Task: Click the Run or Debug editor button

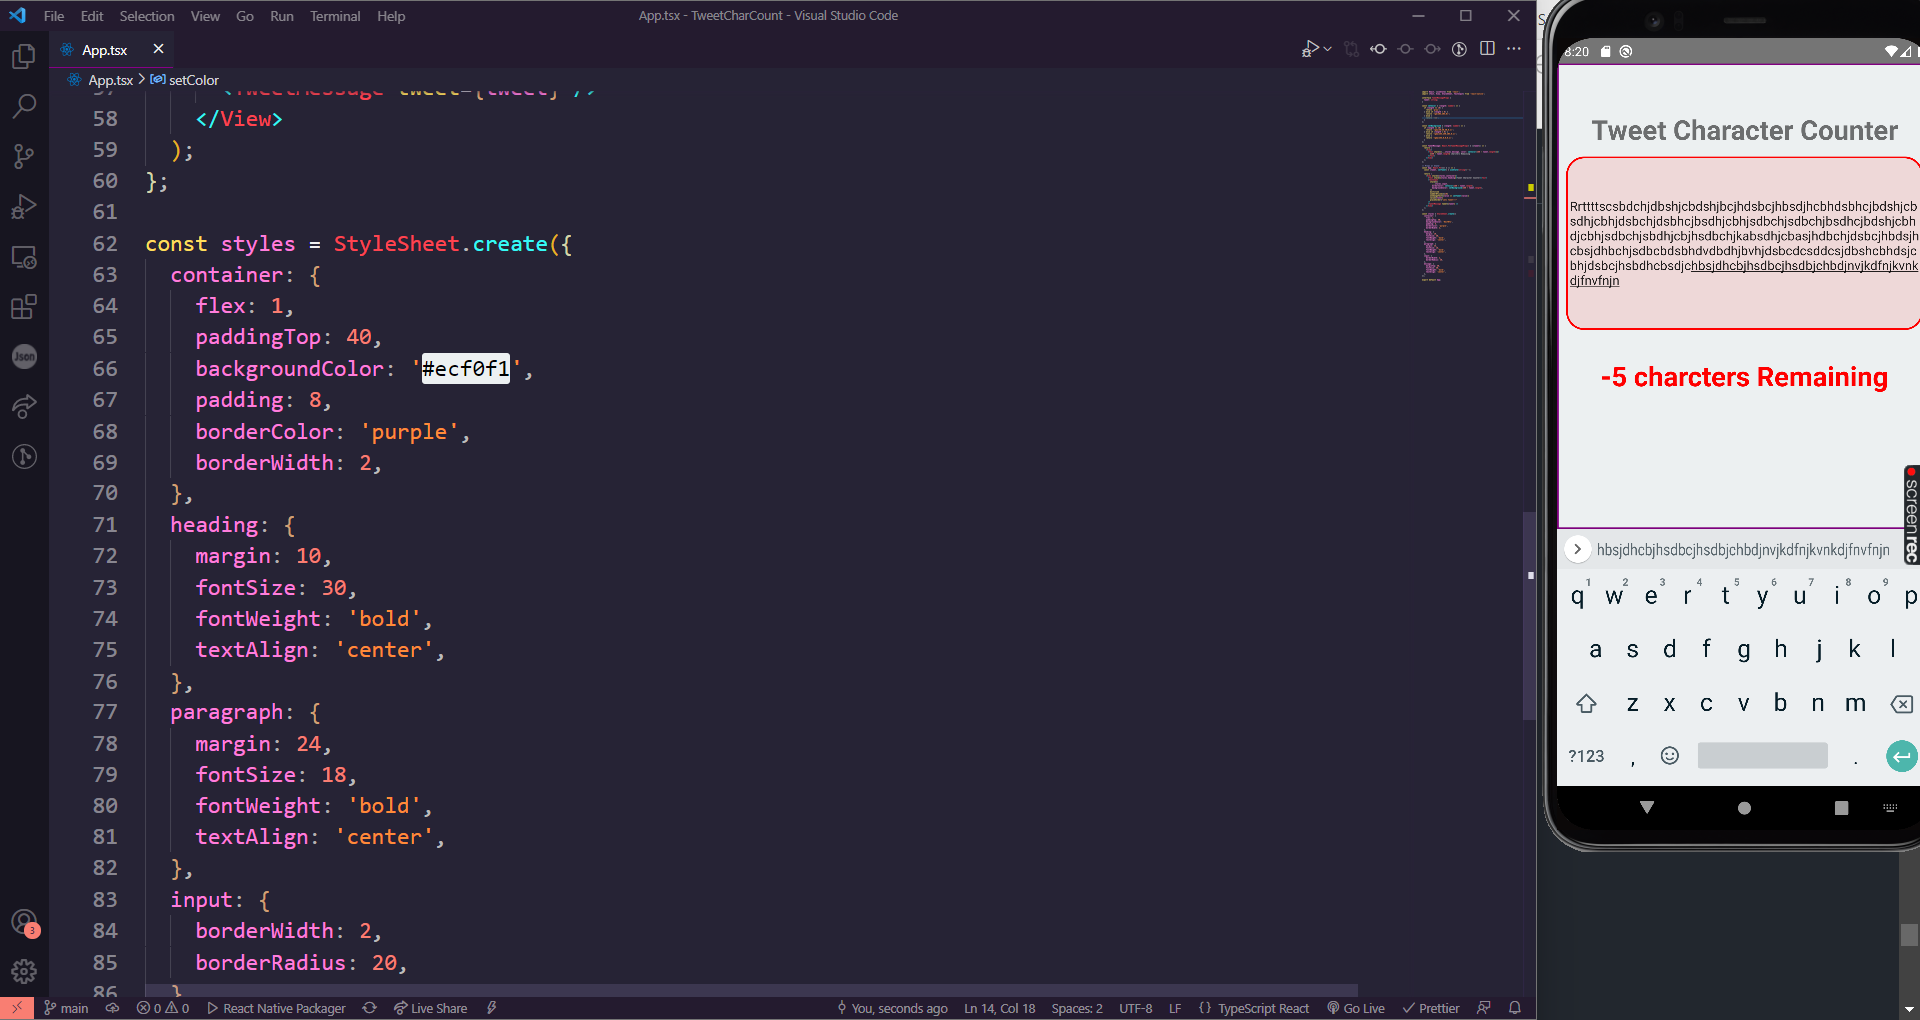Action: point(1310,49)
